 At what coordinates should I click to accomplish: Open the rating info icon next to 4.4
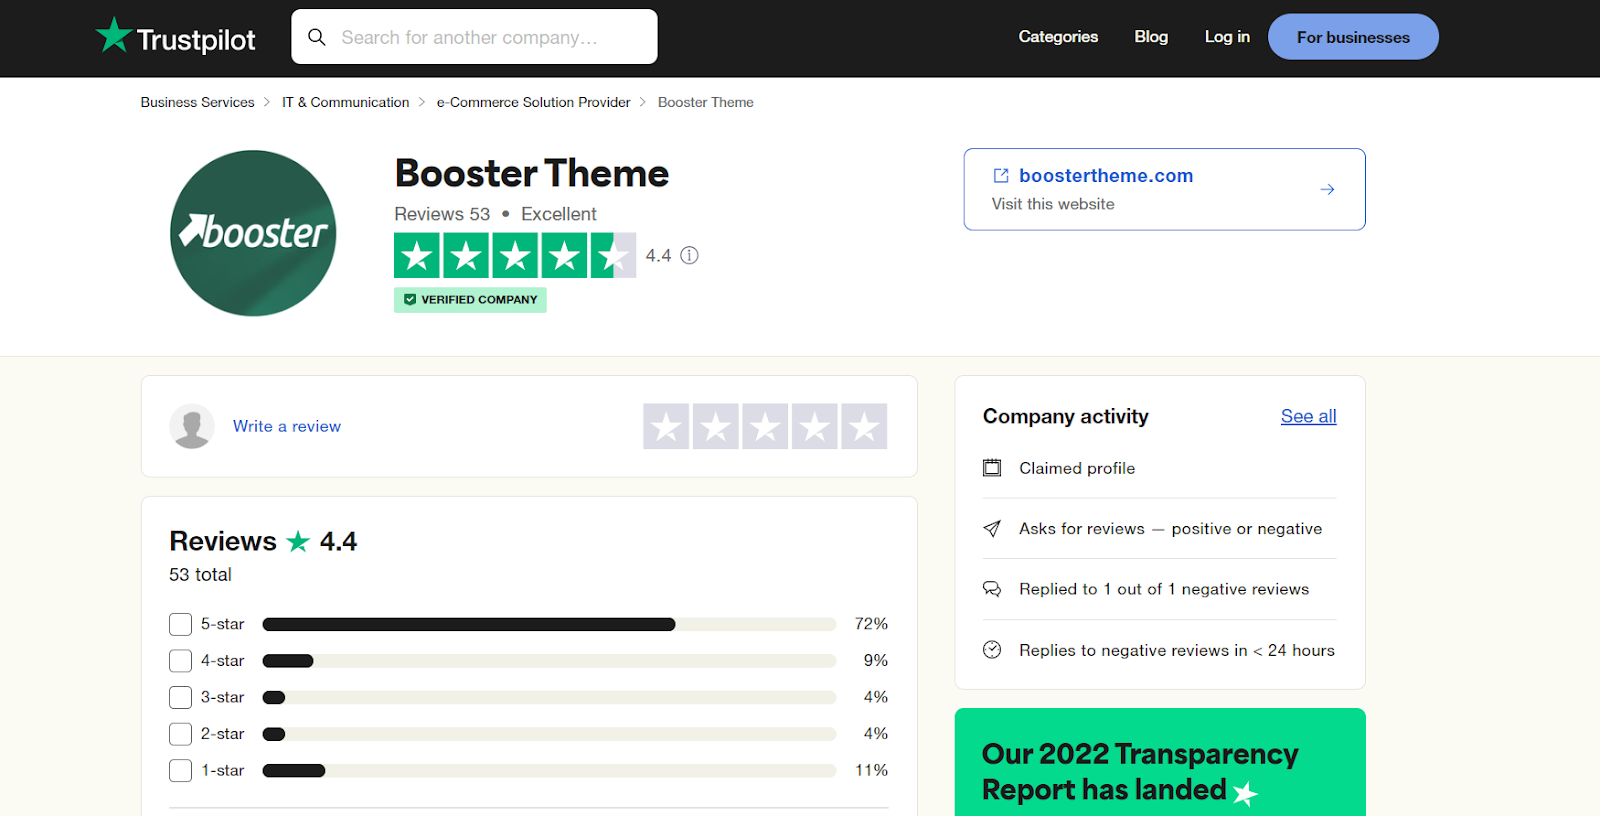690,255
